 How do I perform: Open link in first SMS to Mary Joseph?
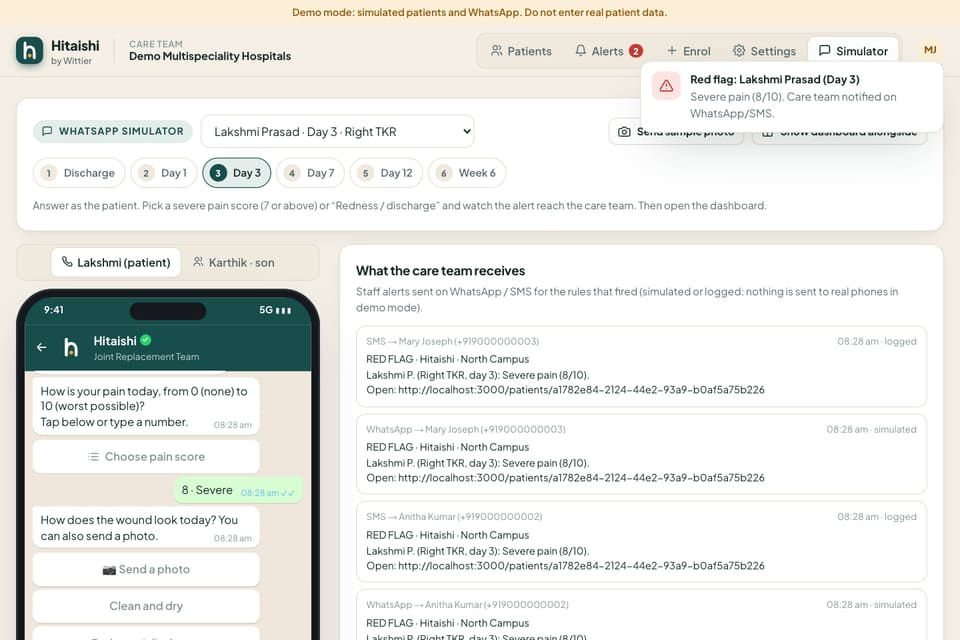581,390
